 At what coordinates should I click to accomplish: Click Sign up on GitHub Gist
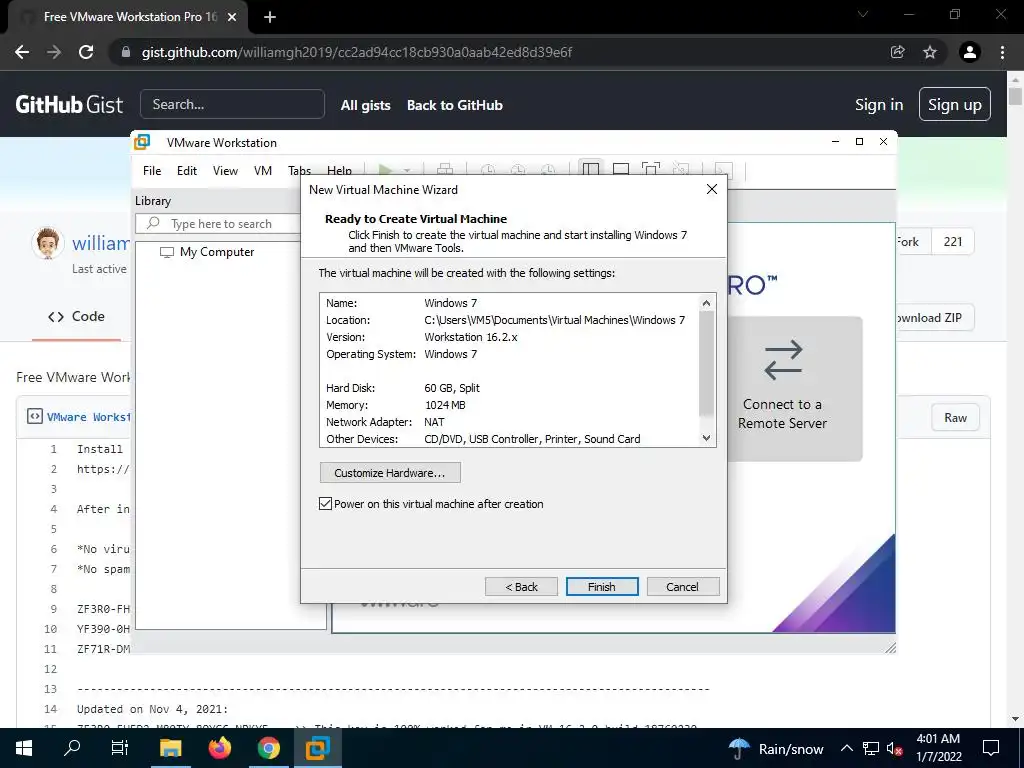954,104
